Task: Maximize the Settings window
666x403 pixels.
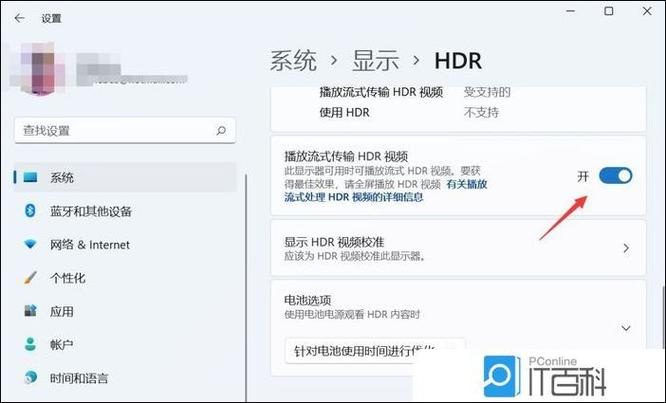Action: tap(609, 11)
